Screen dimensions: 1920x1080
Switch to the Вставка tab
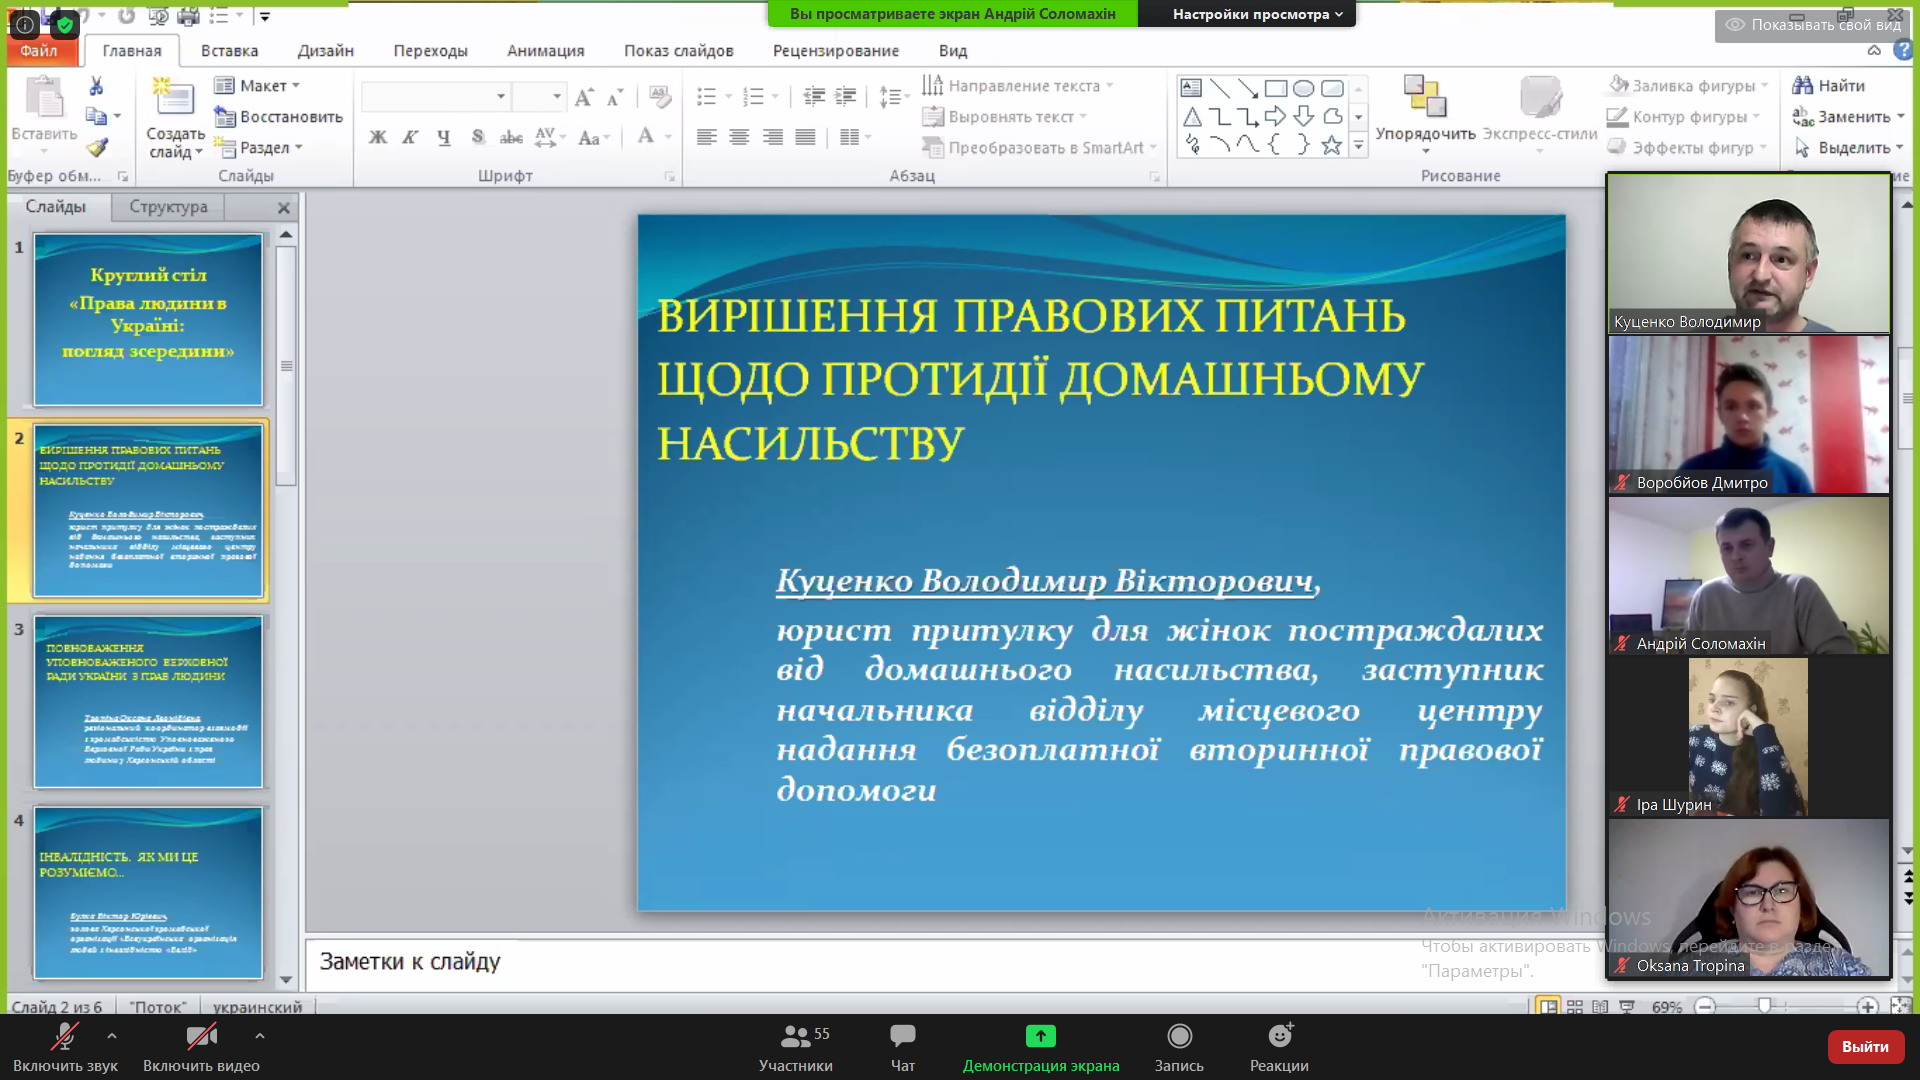pyautogui.click(x=229, y=51)
